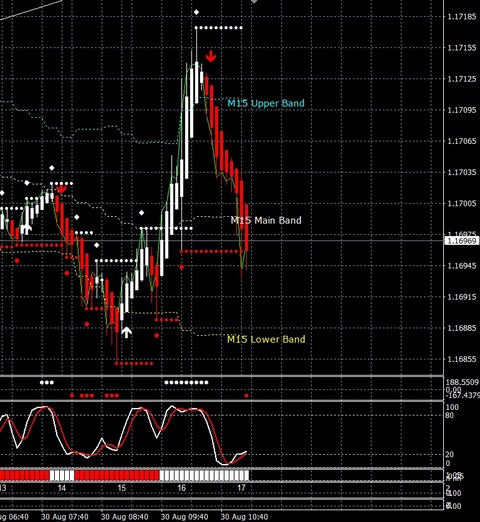Click the current price tag 1.16969

click(x=462, y=240)
